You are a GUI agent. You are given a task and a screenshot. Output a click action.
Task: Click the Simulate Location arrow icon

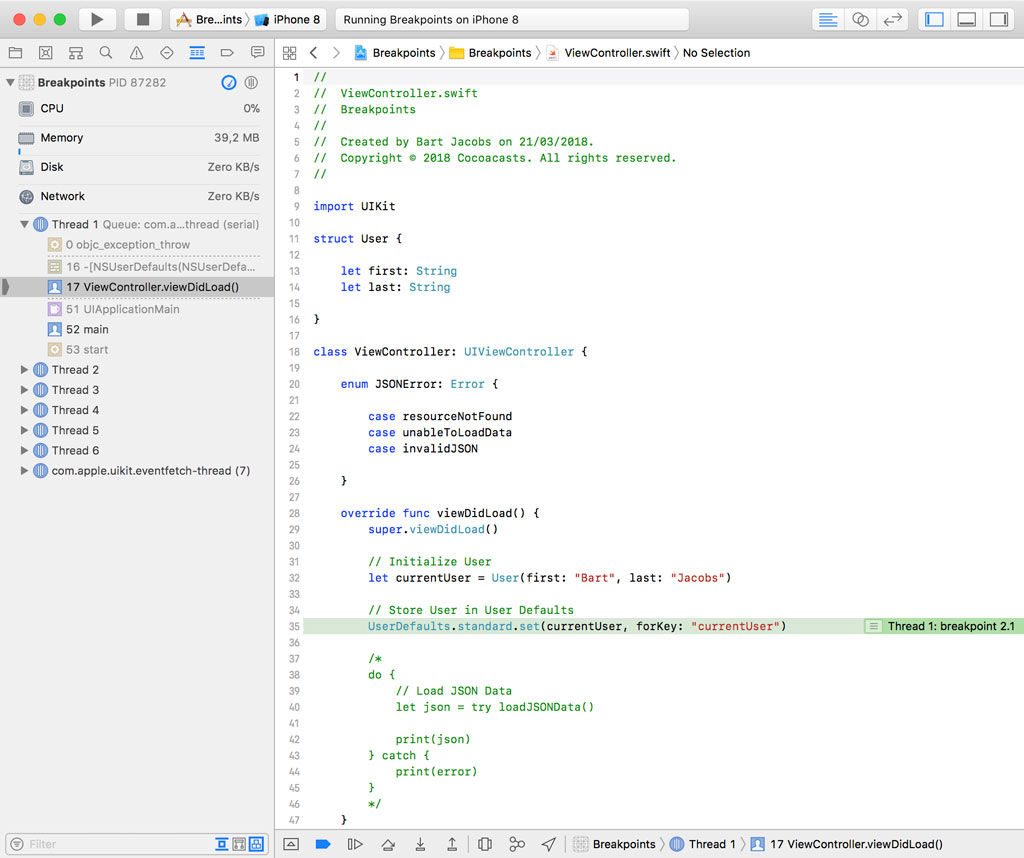[549, 844]
